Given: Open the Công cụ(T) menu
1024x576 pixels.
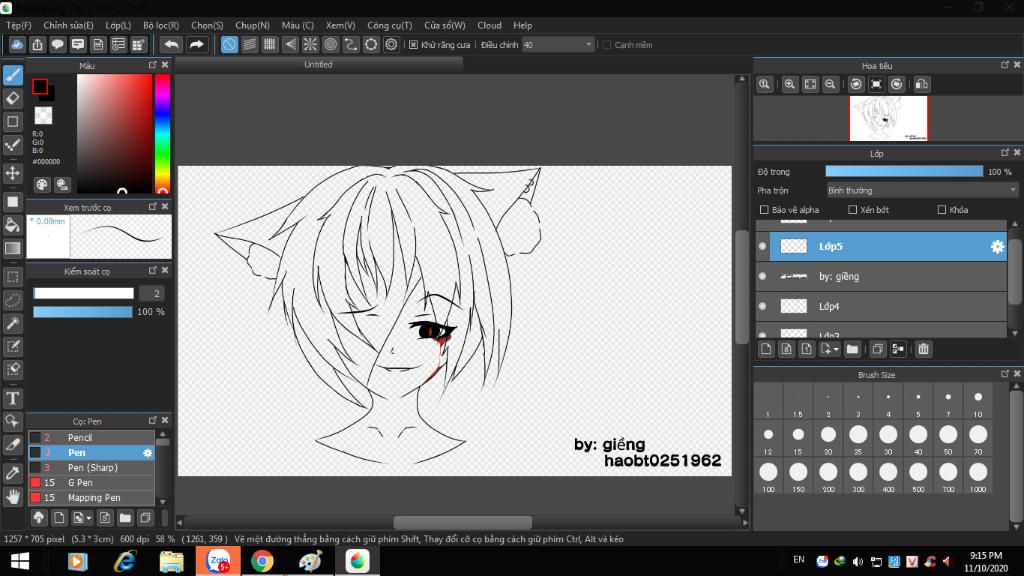Looking at the screenshot, I should pyautogui.click(x=390, y=25).
